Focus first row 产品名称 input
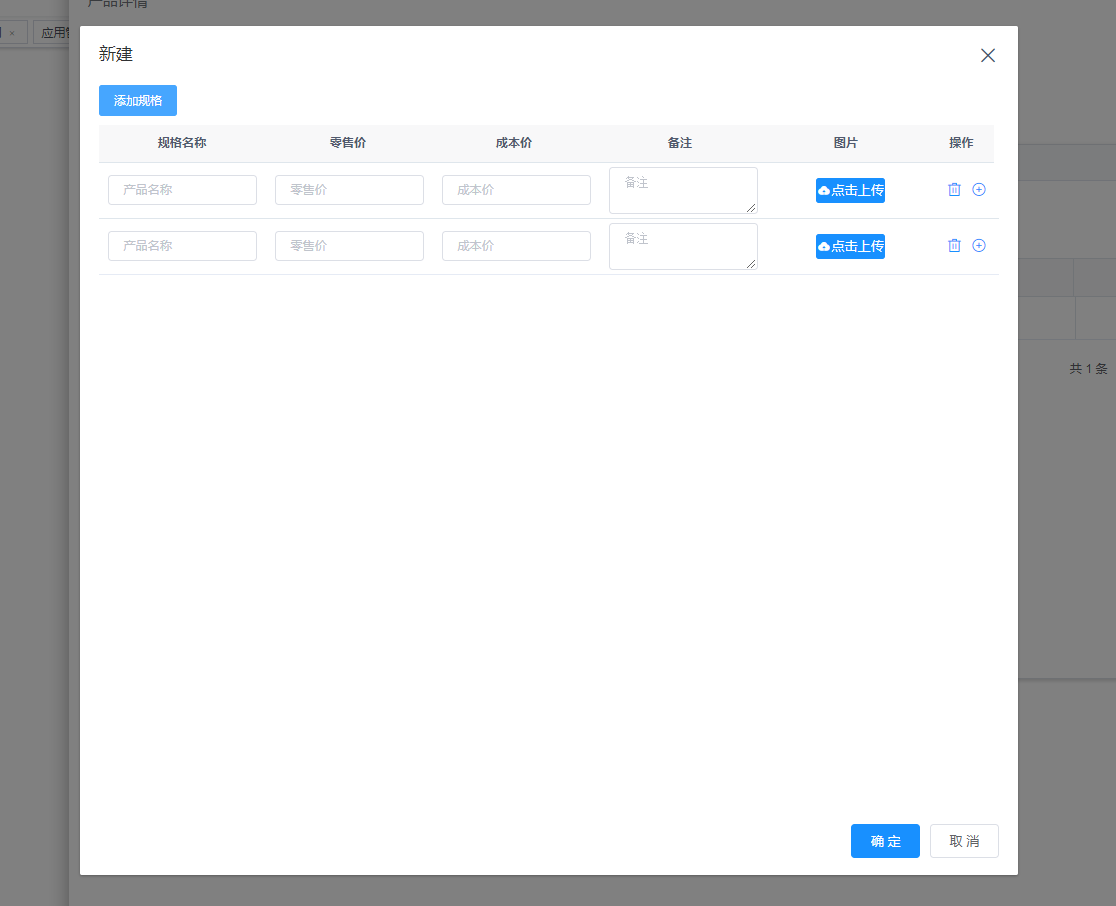Screen dimensions: 1116x906 click(x=182, y=190)
